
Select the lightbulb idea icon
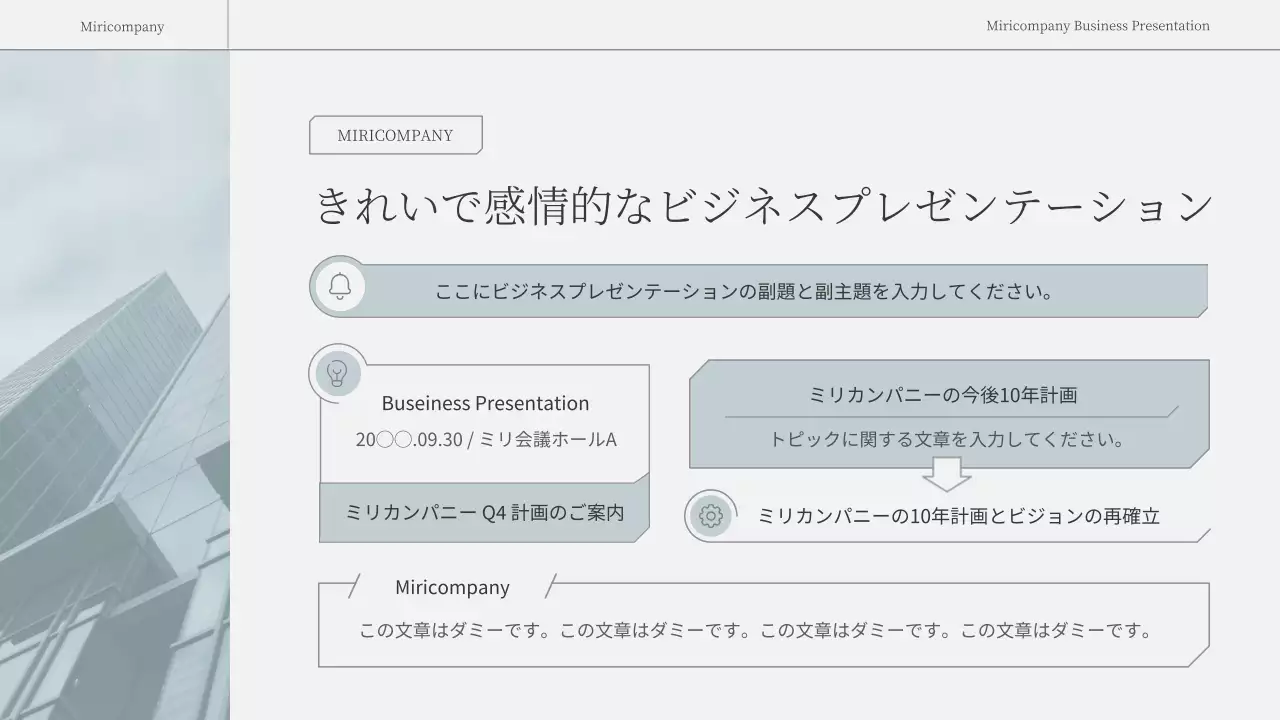pos(337,373)
